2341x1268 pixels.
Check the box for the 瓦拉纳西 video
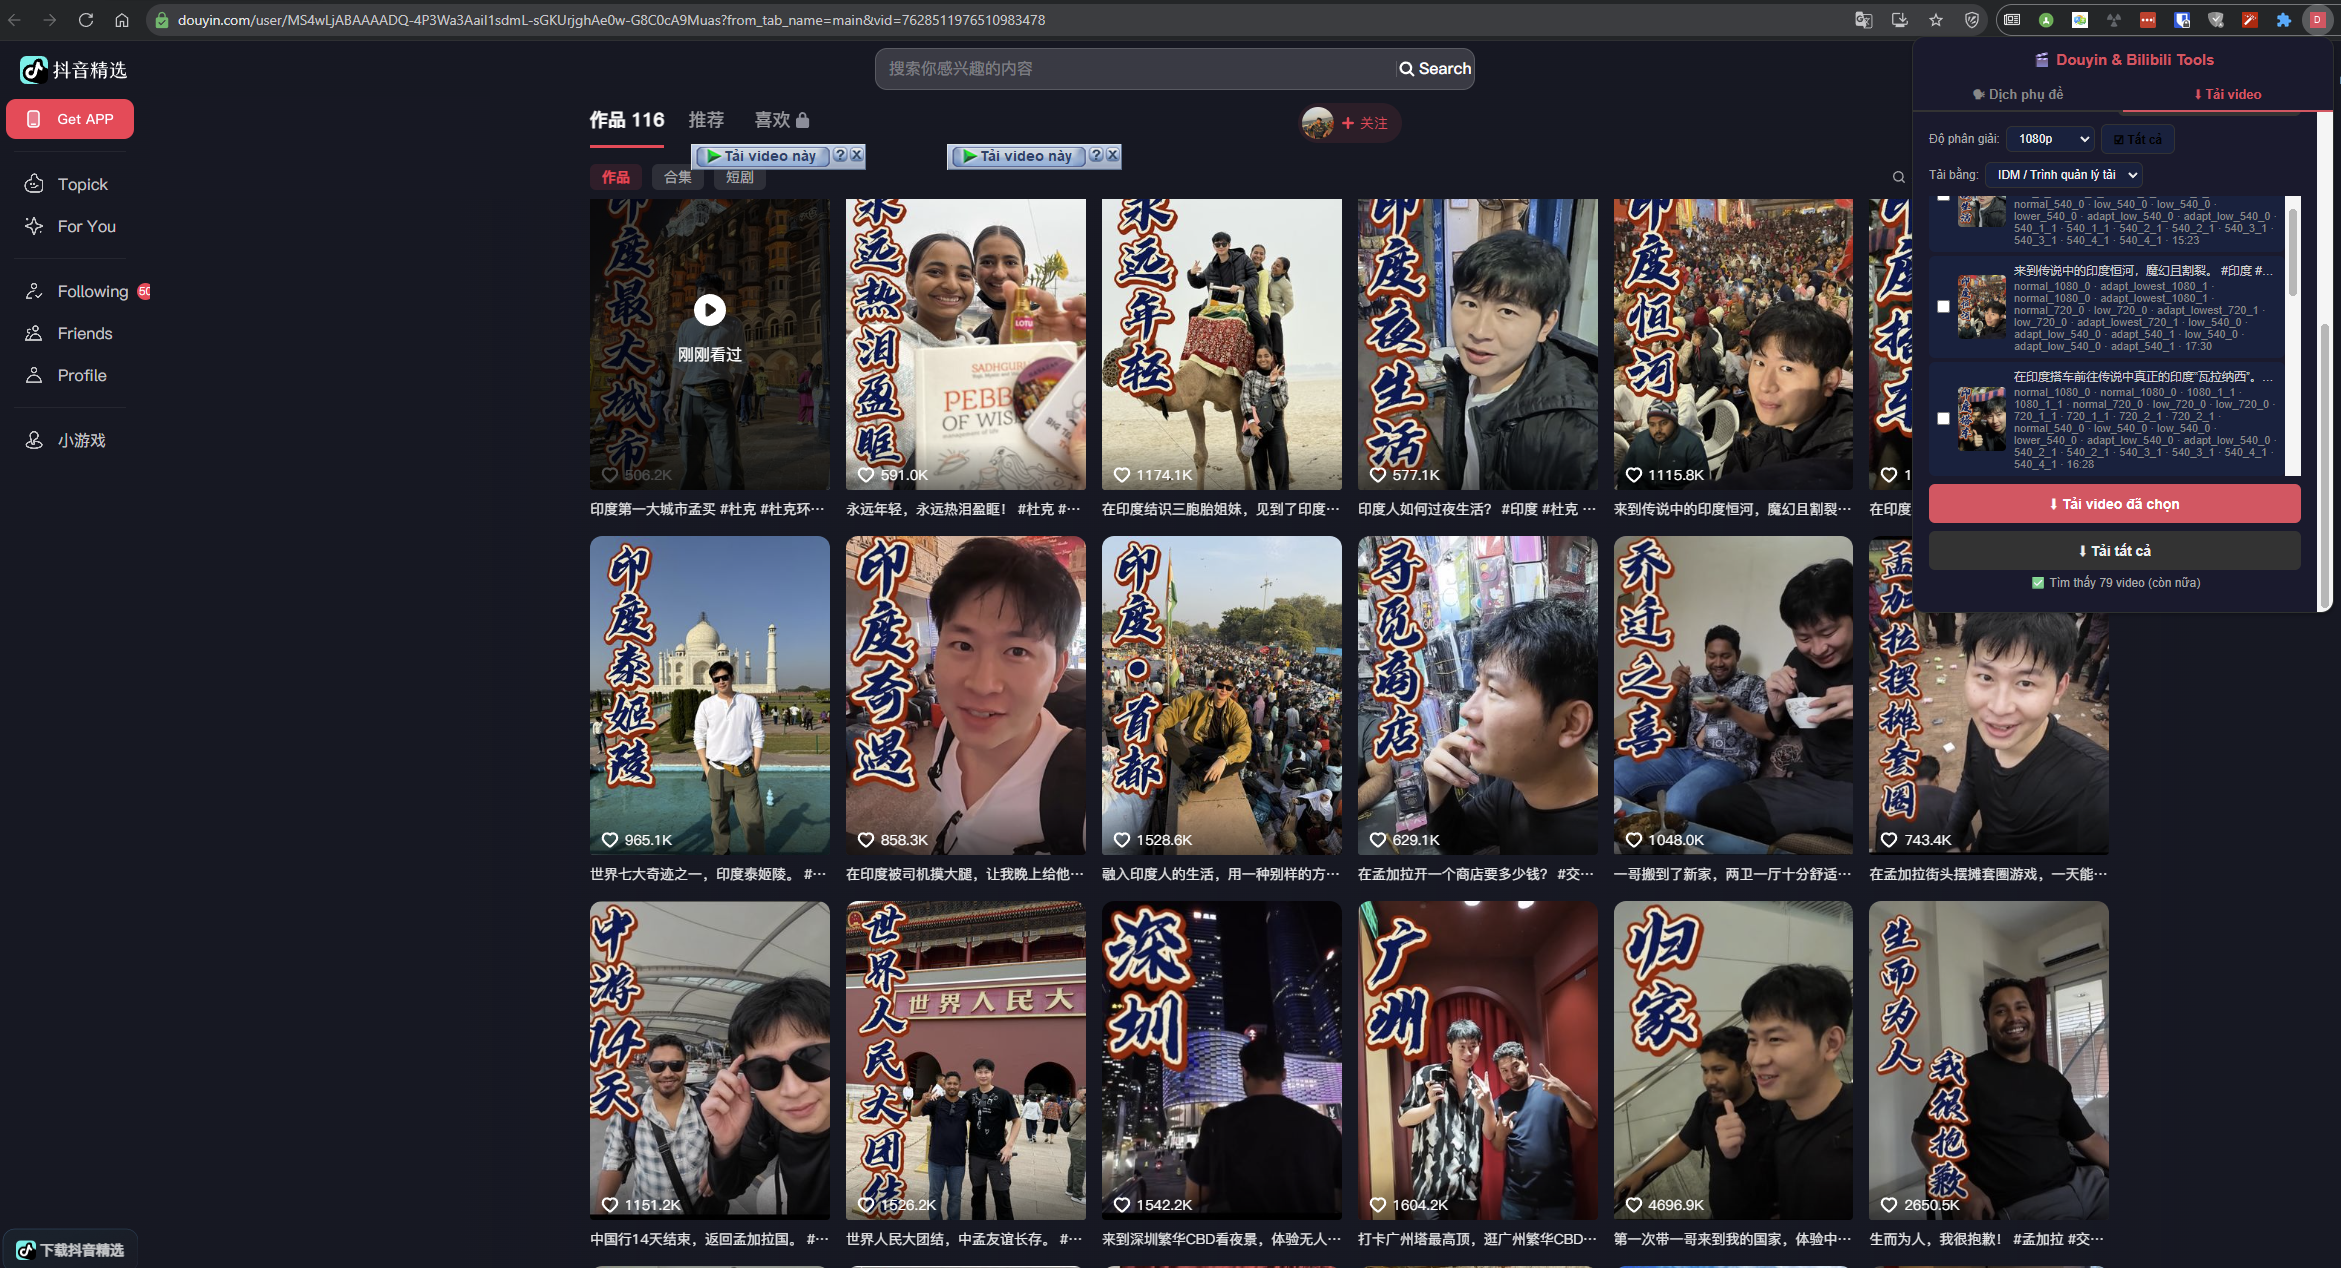pyautogui.click(x=1943, y=418)
